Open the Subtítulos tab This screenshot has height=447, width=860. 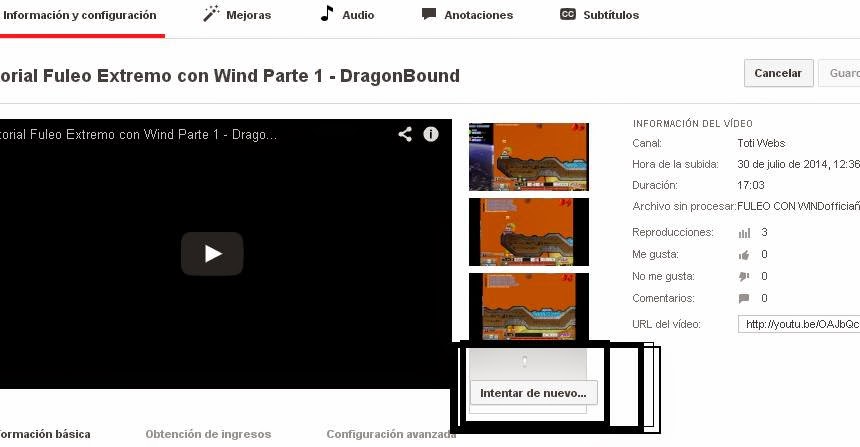click(x=599, y=15)
